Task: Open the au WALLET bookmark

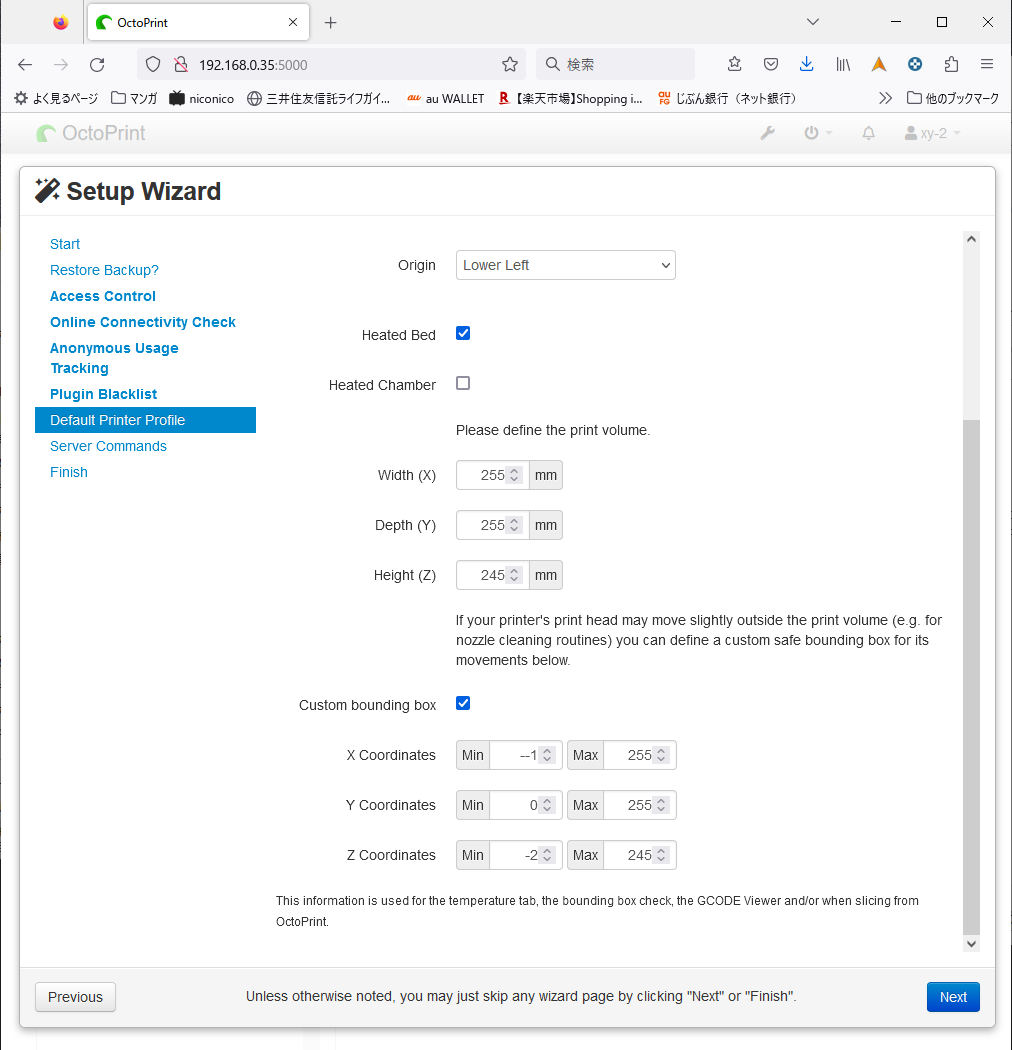Action: coord(445,98)
